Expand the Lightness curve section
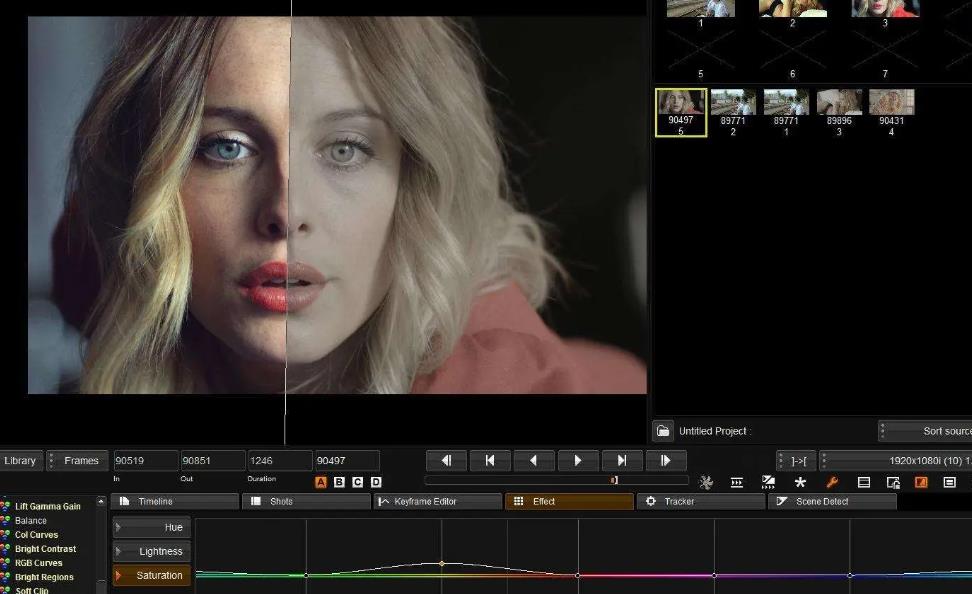 click(x=151, y=551)
